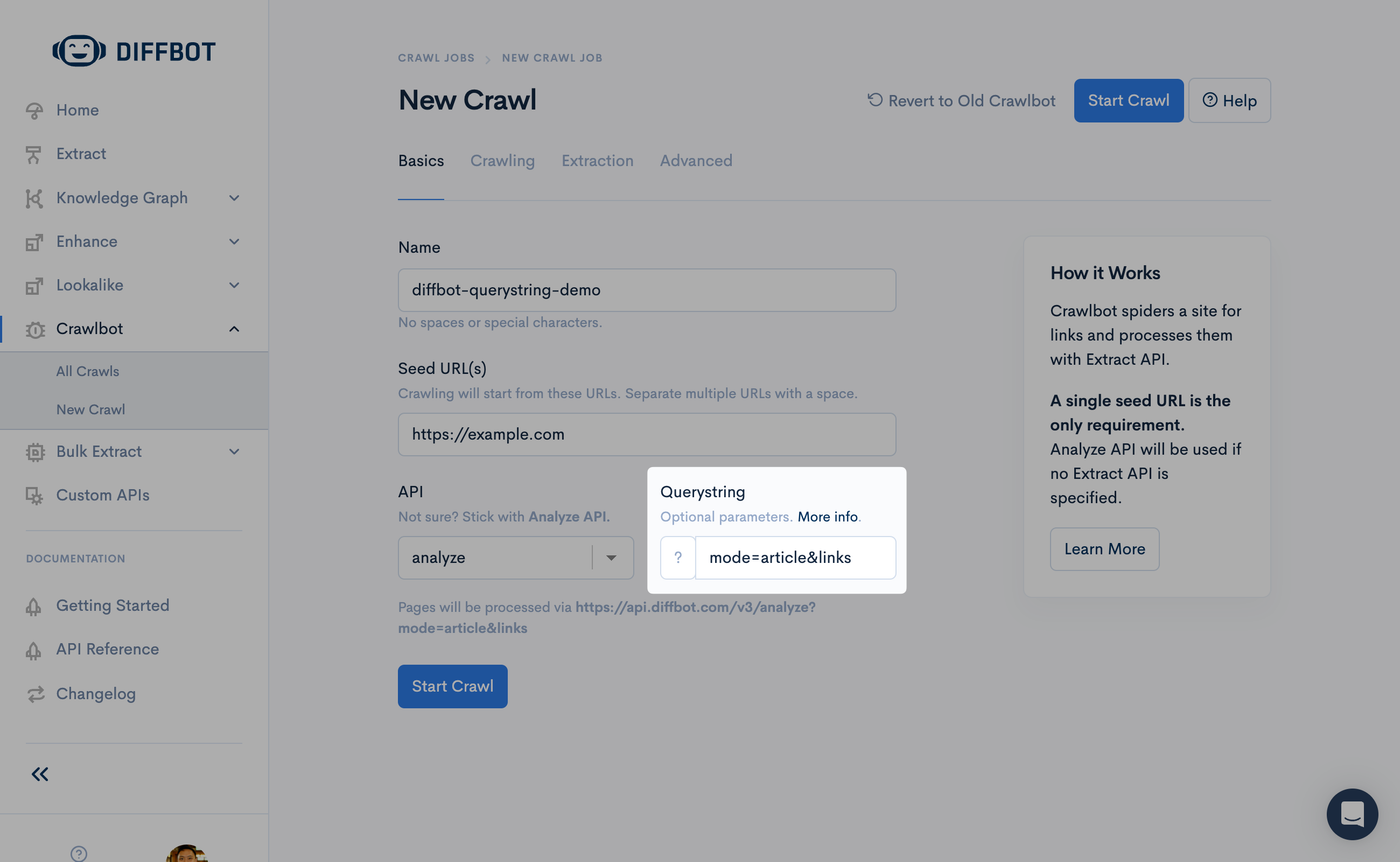Open the chat support widget

pos(1352,814)
